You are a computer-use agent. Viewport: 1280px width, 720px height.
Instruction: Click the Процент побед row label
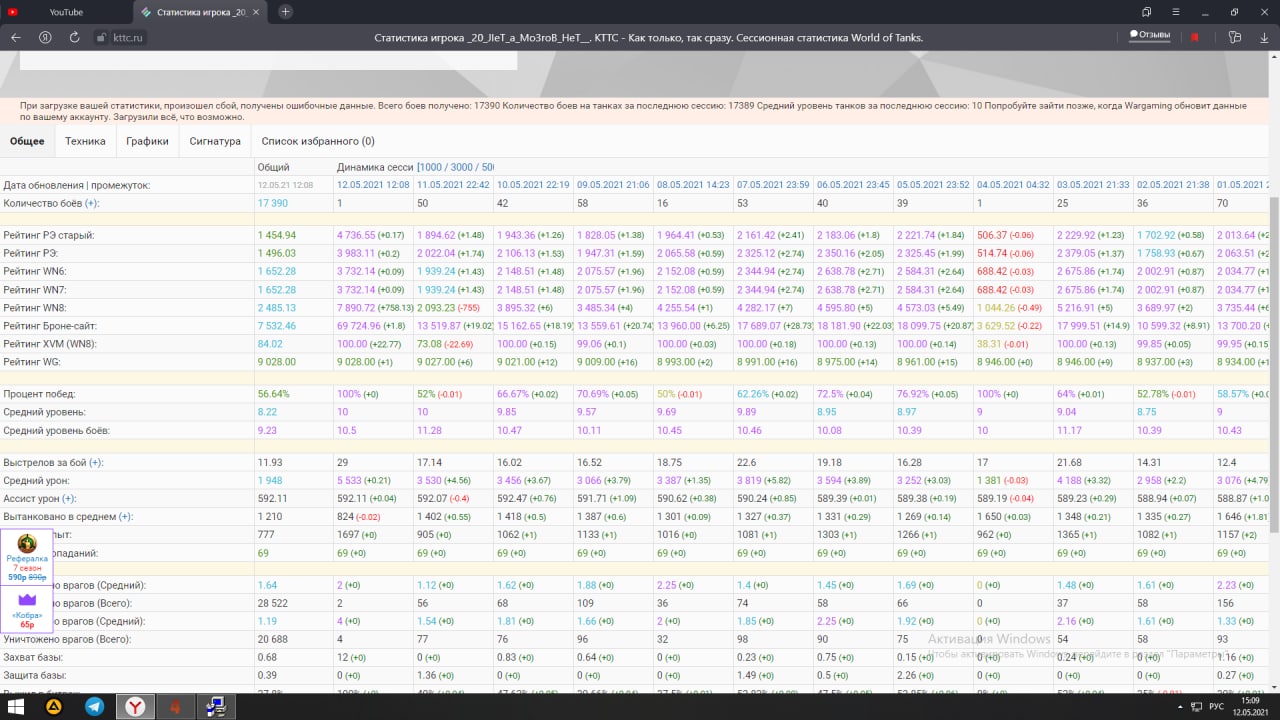point(38,394)
